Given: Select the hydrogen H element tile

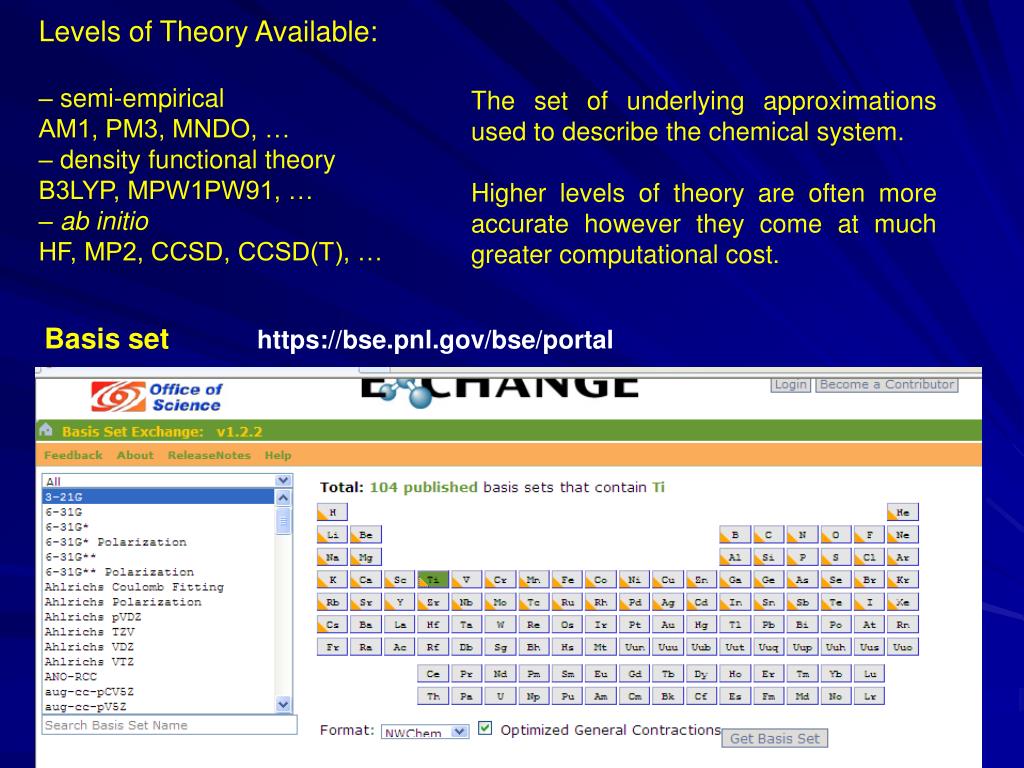Looking at the screenshot, I should [331, 512].
